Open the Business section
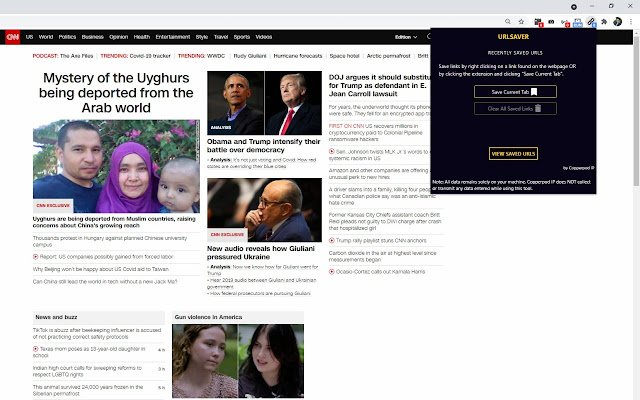The width and height of the screenshot is (640, 400). coord(93,37)
